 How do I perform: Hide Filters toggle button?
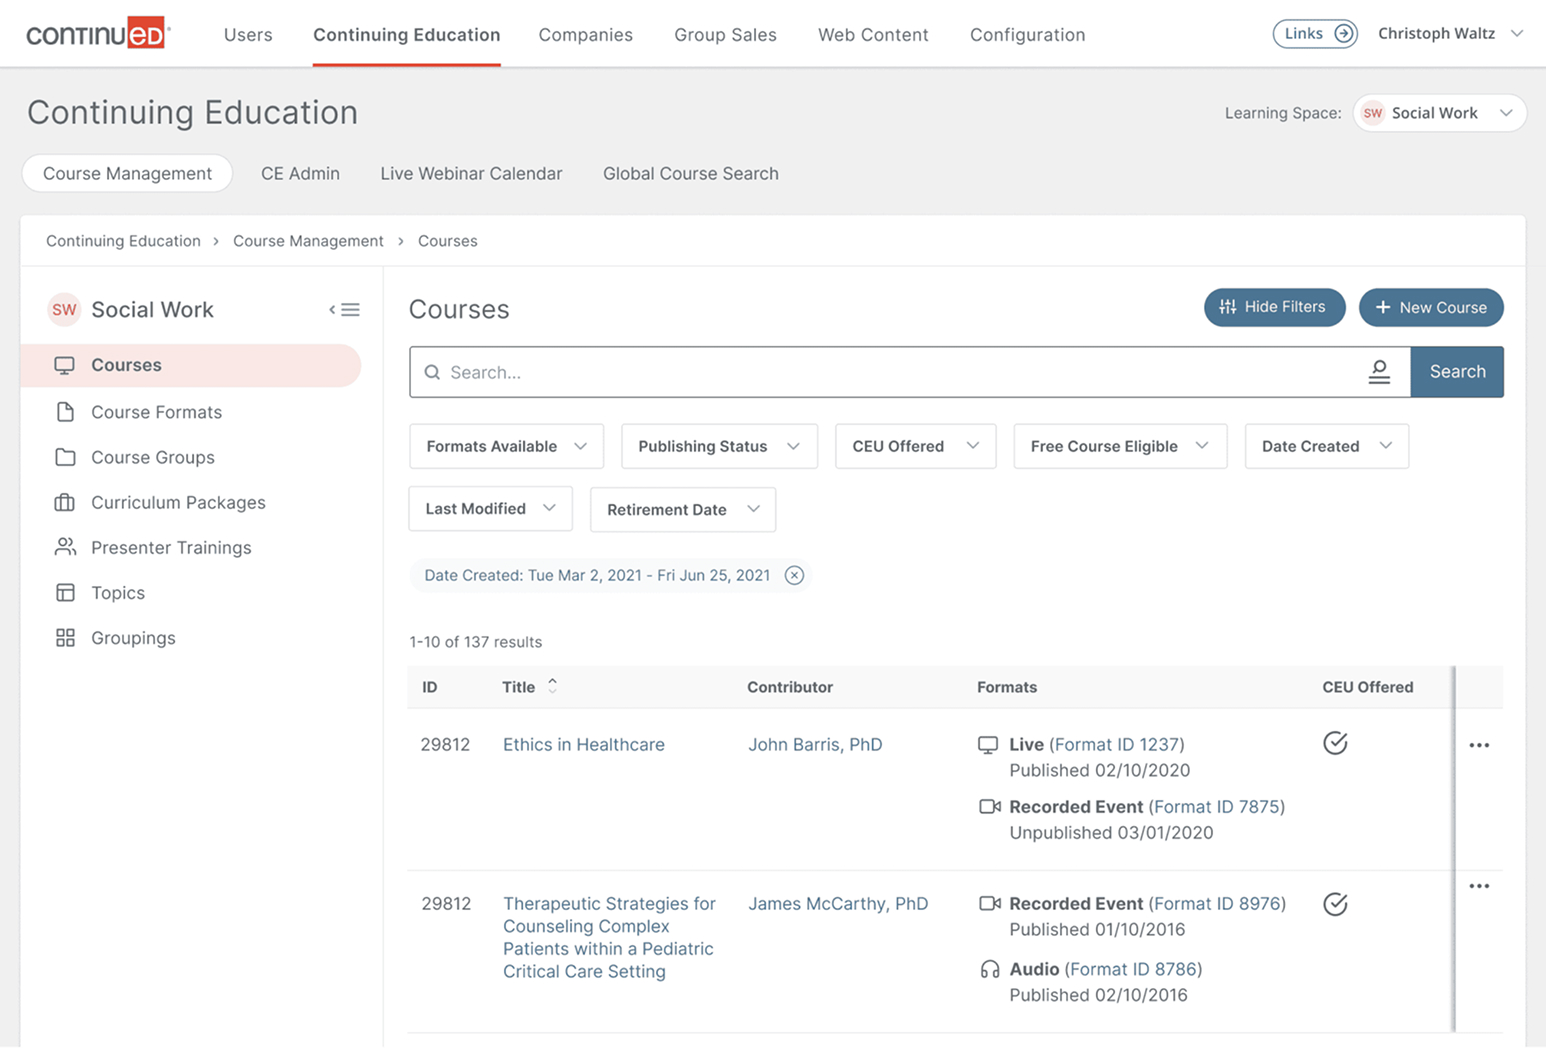[1273, 307]
